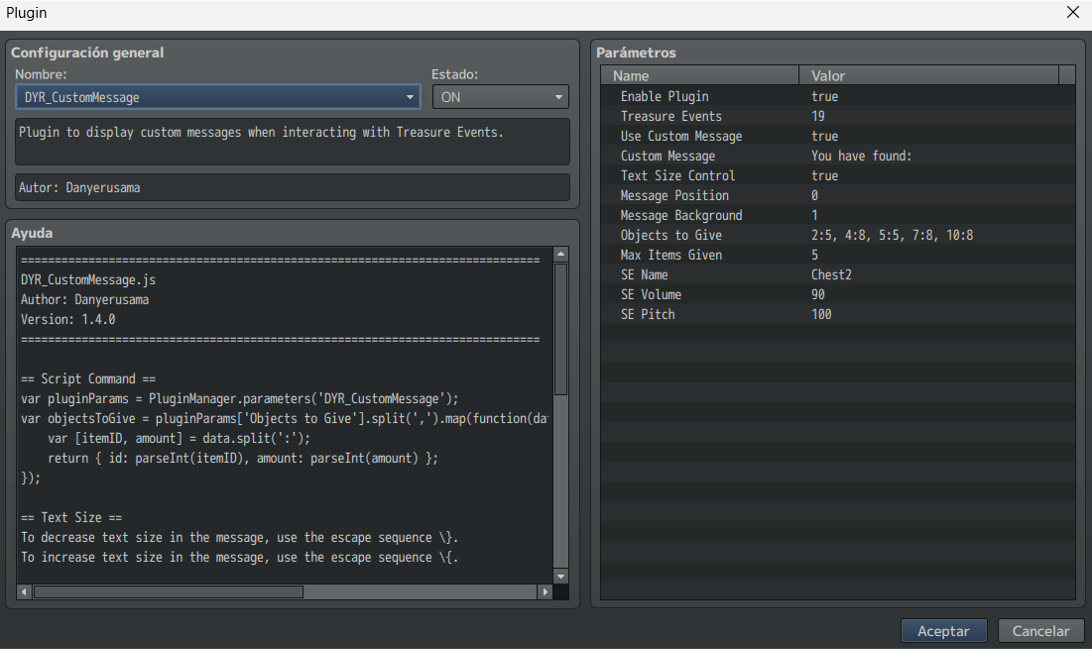The height and width of the screenshot is (649, 1092).
Task: Select the Text Size Control parameter
Action: point(700,175)
